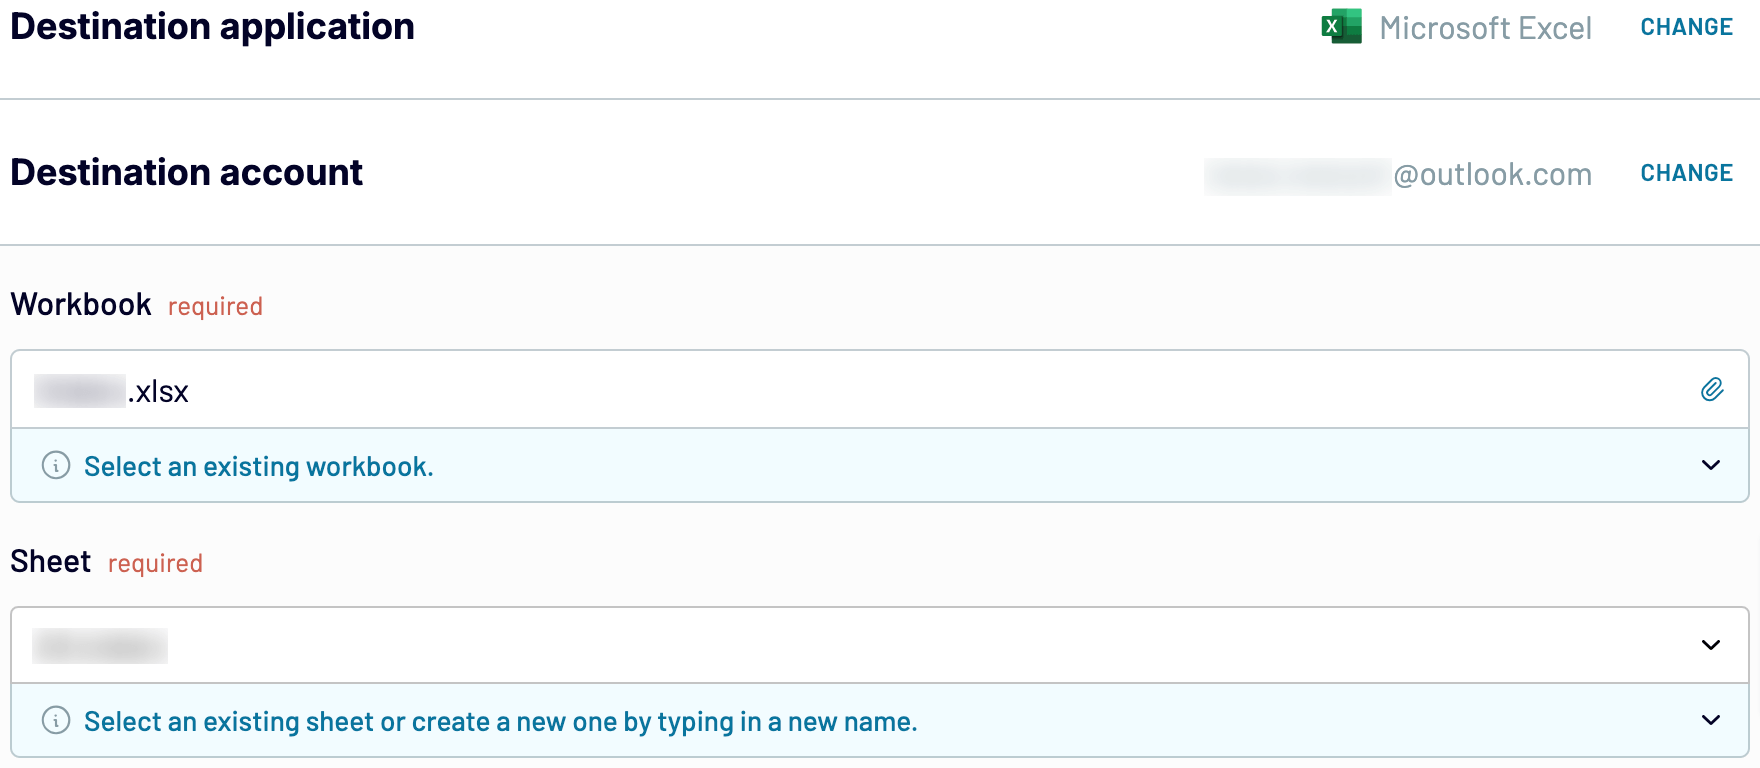Click the paperclip icon in the Workbook field
1760x768 pixels.
tap(1713, 391)
